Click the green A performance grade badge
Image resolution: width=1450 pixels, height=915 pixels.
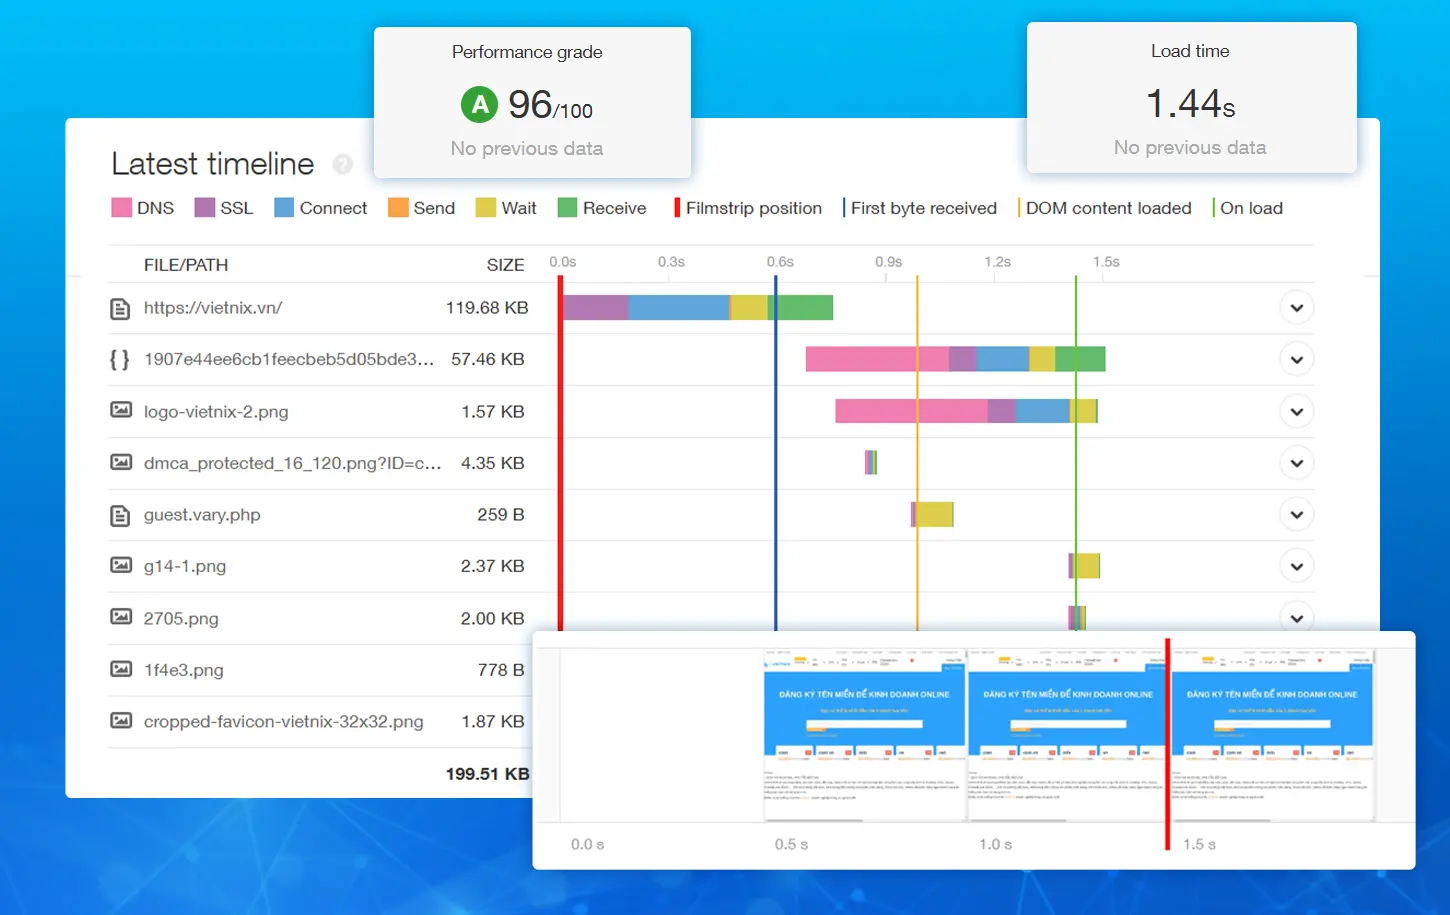coord(480,105)
